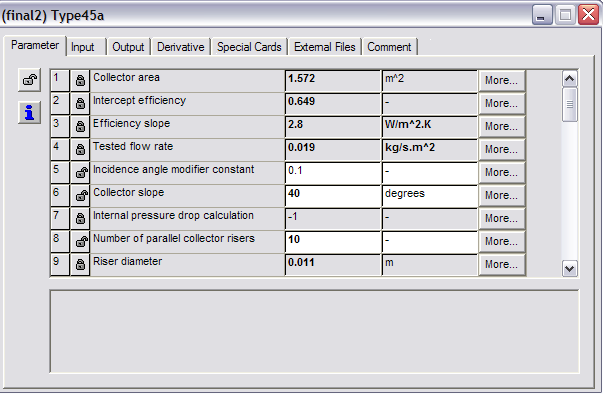603x394 pixels.
Task: Switch to the Parameter tab
Action: tap(35, 45)
